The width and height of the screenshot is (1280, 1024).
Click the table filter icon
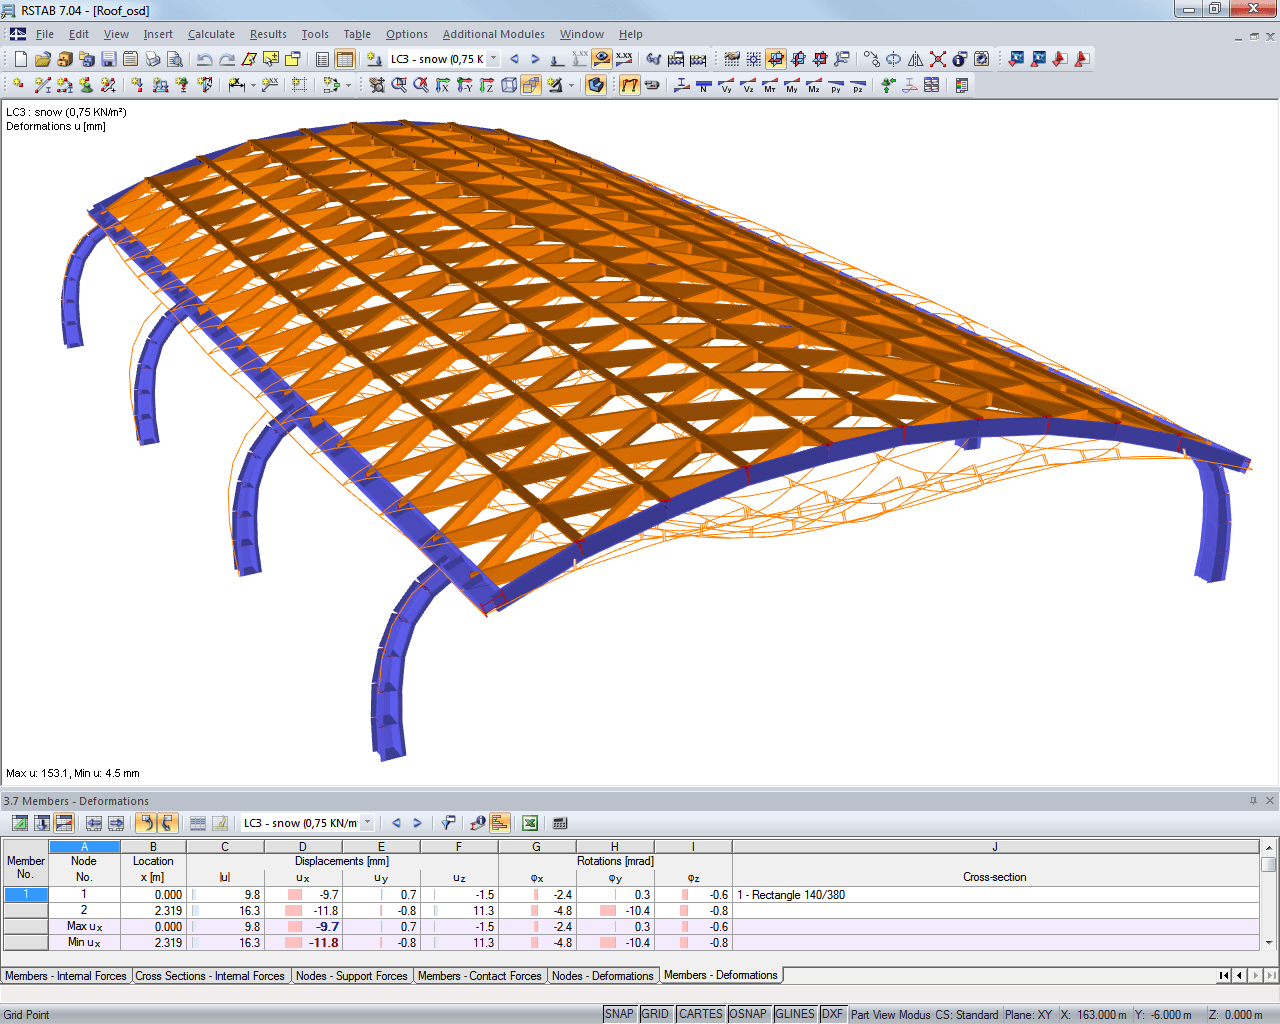448,823
